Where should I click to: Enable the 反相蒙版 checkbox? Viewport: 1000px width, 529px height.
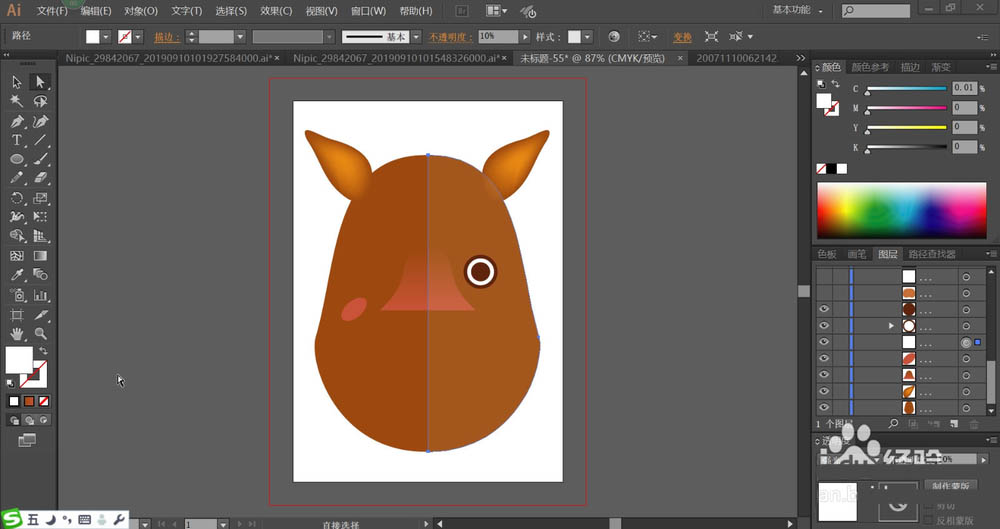[927, 520]
